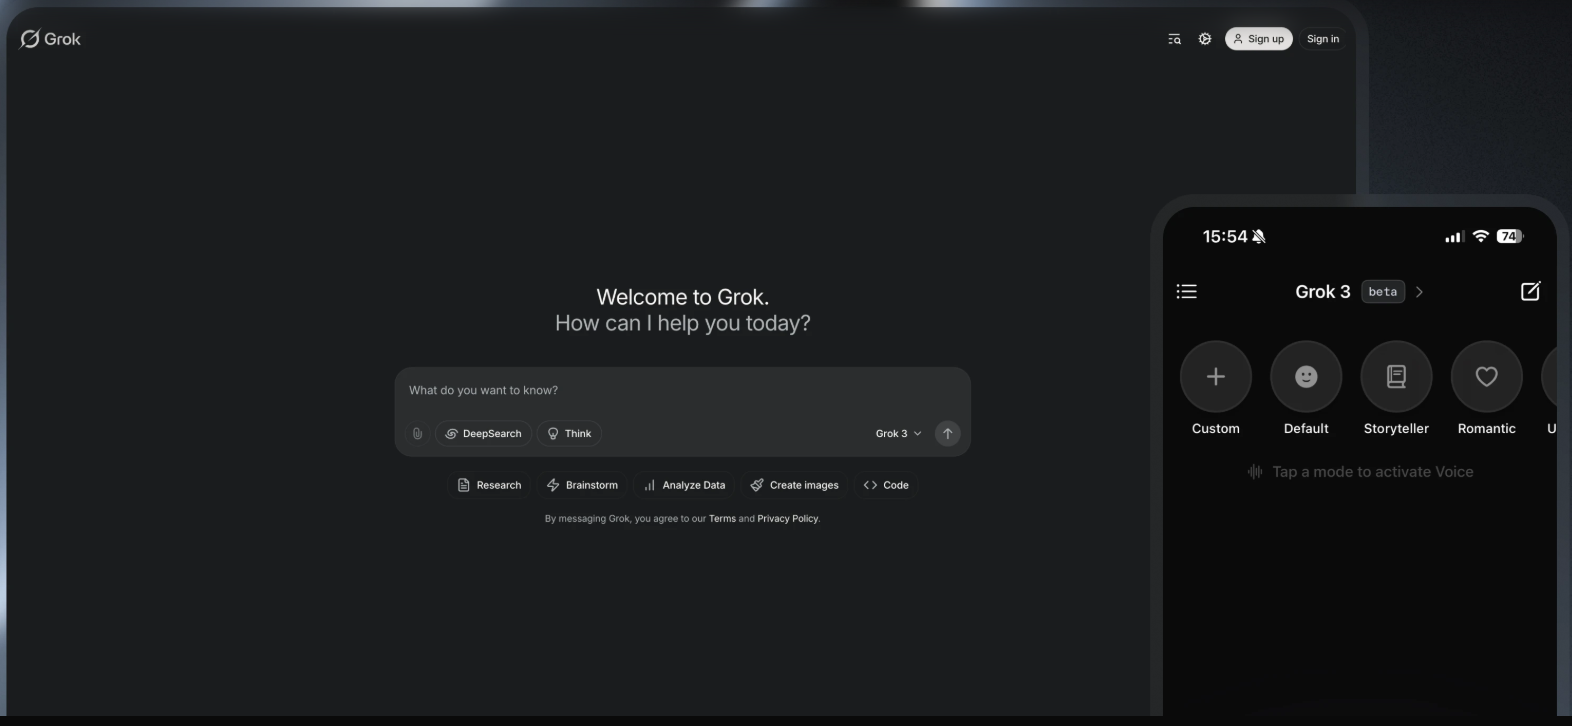Click the muted bell icon beside 15:54

[x=1259, y=237]
